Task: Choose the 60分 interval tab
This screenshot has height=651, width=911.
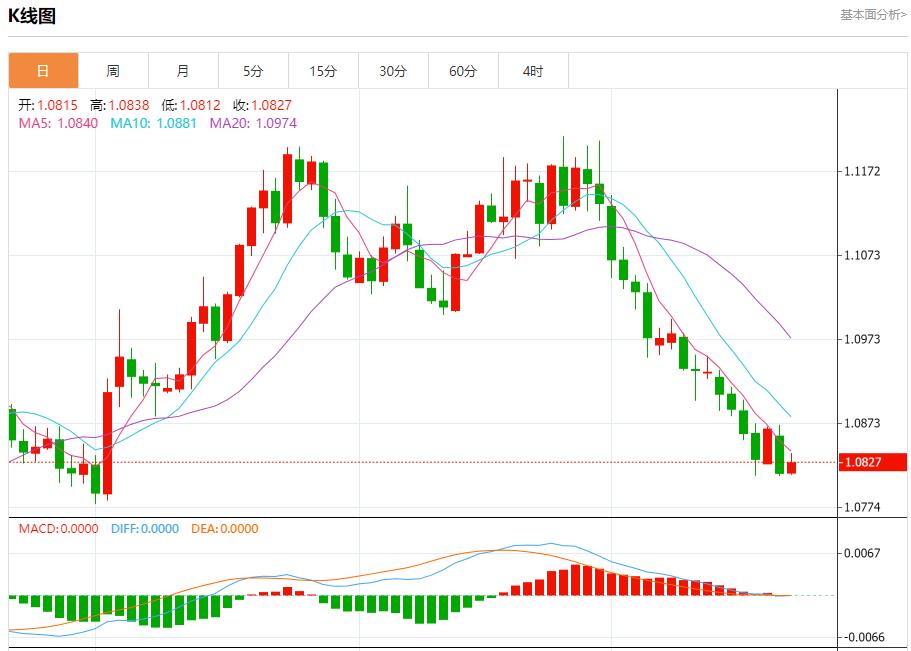Action: [x=463, y=71]
